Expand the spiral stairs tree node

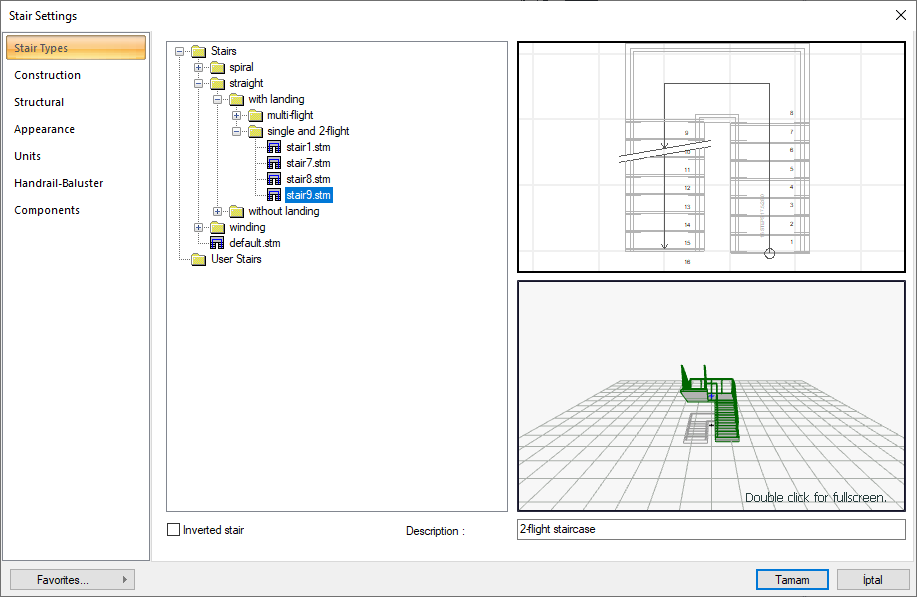(199, 67)
